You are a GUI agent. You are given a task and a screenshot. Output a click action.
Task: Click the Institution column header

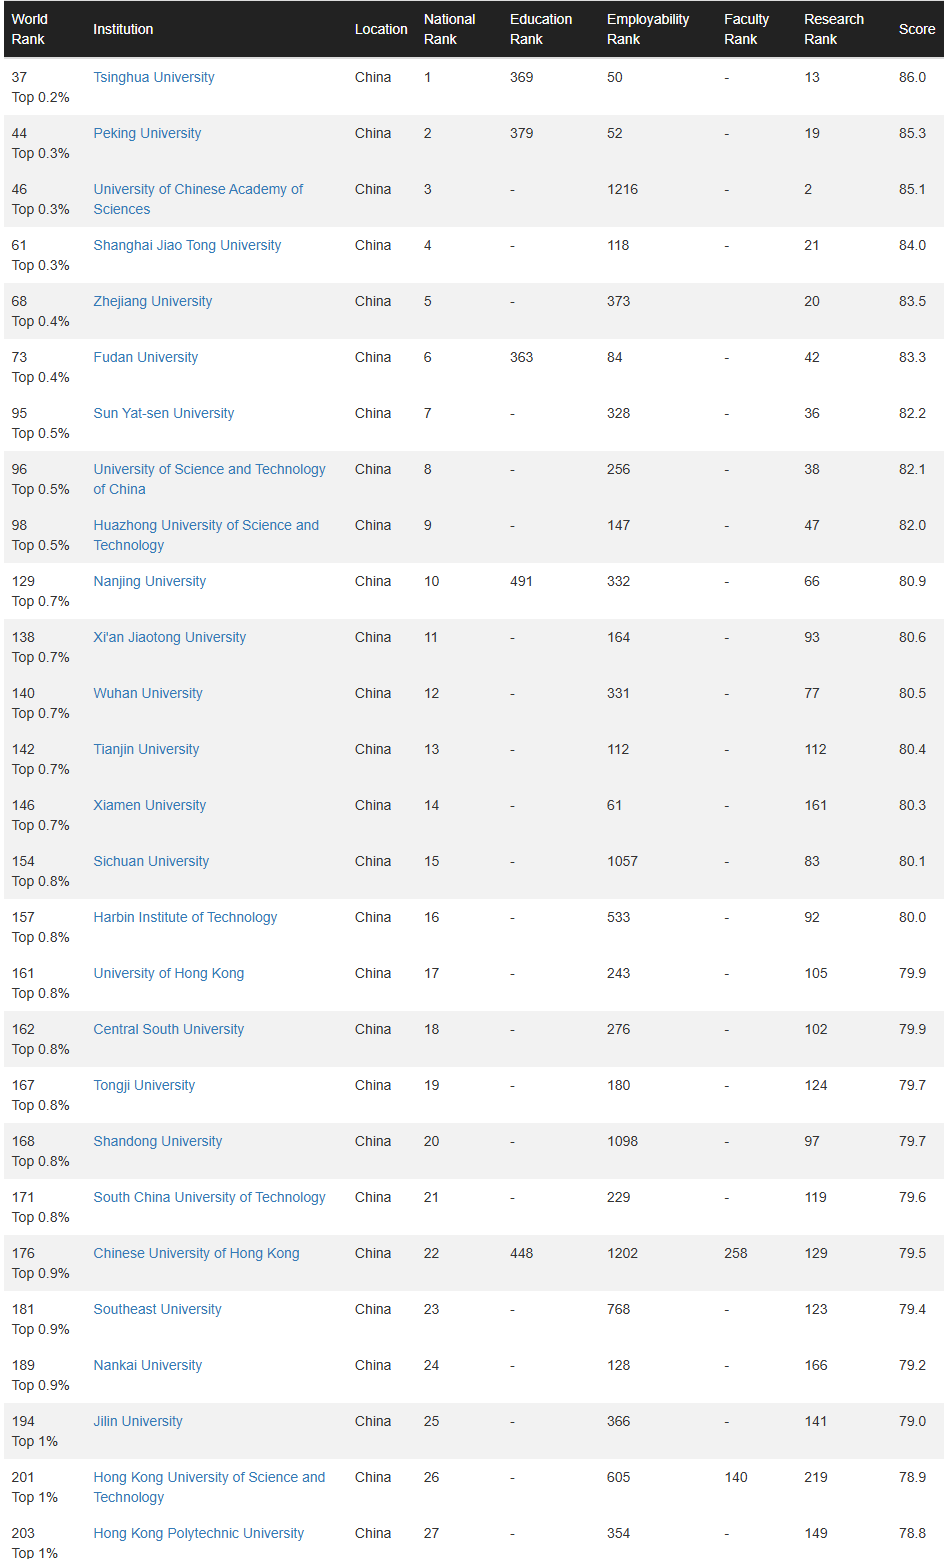pos(123,29)
